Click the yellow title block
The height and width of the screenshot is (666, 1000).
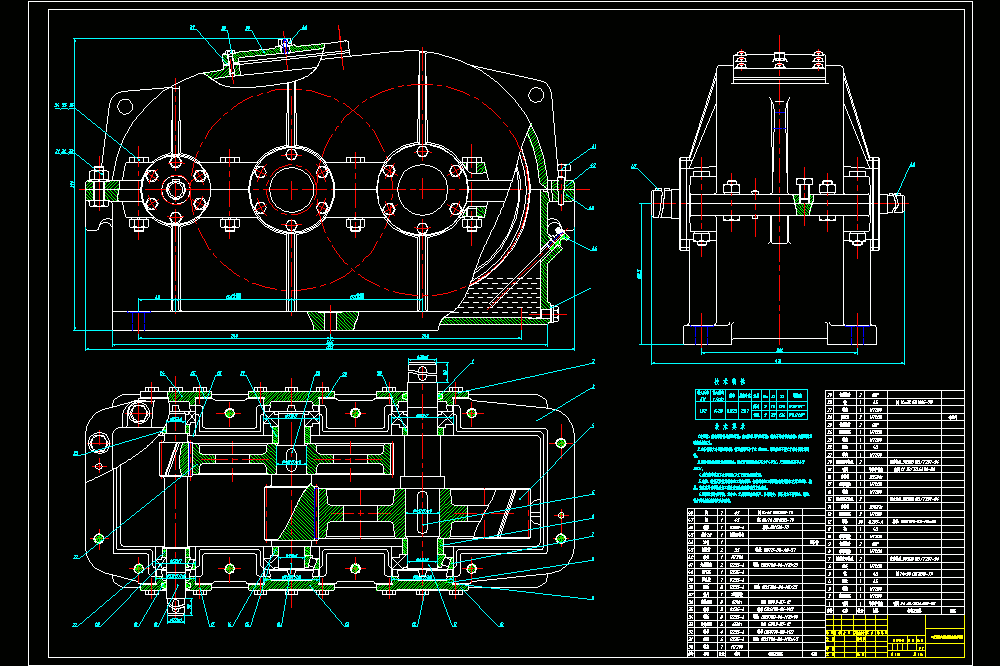pos(895,636)
